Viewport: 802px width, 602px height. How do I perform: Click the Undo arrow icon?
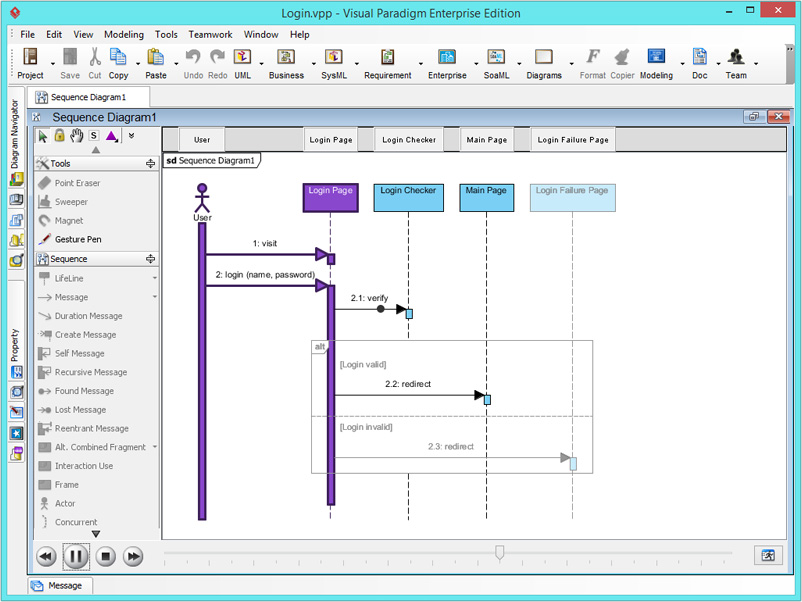[193, 56]
